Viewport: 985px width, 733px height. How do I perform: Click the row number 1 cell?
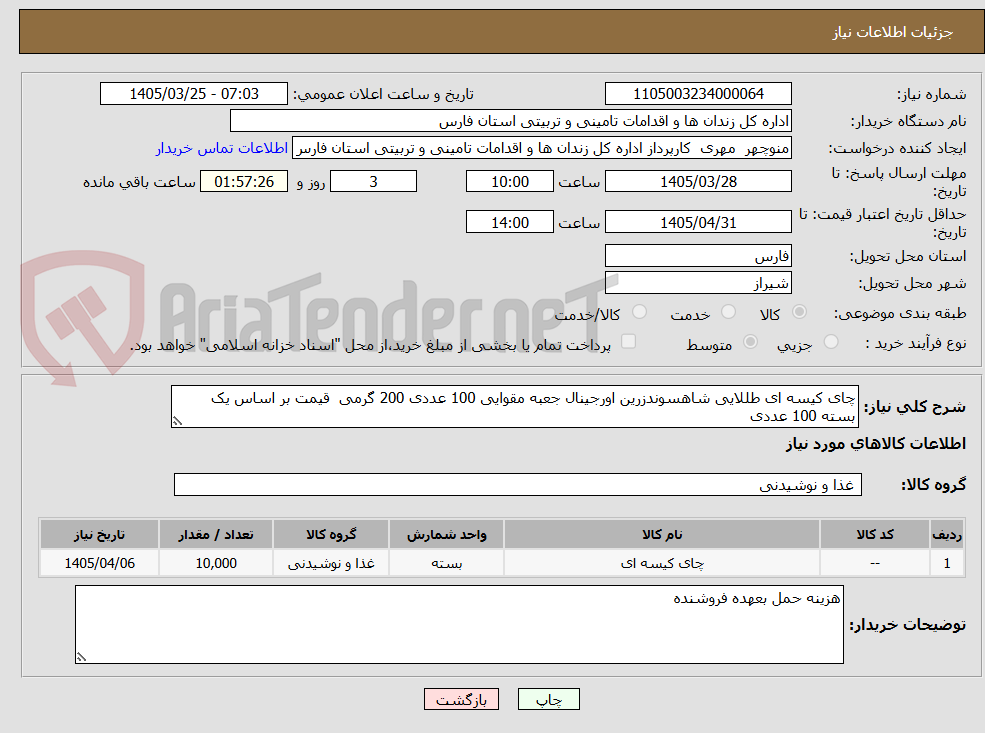tap(947, 563)
